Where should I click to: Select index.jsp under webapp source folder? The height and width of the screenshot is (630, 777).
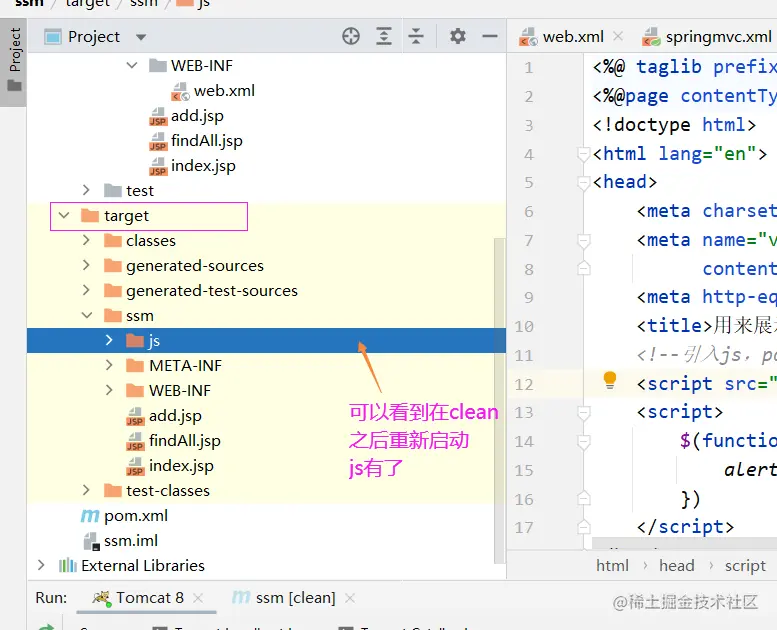(x=203, y=166)
